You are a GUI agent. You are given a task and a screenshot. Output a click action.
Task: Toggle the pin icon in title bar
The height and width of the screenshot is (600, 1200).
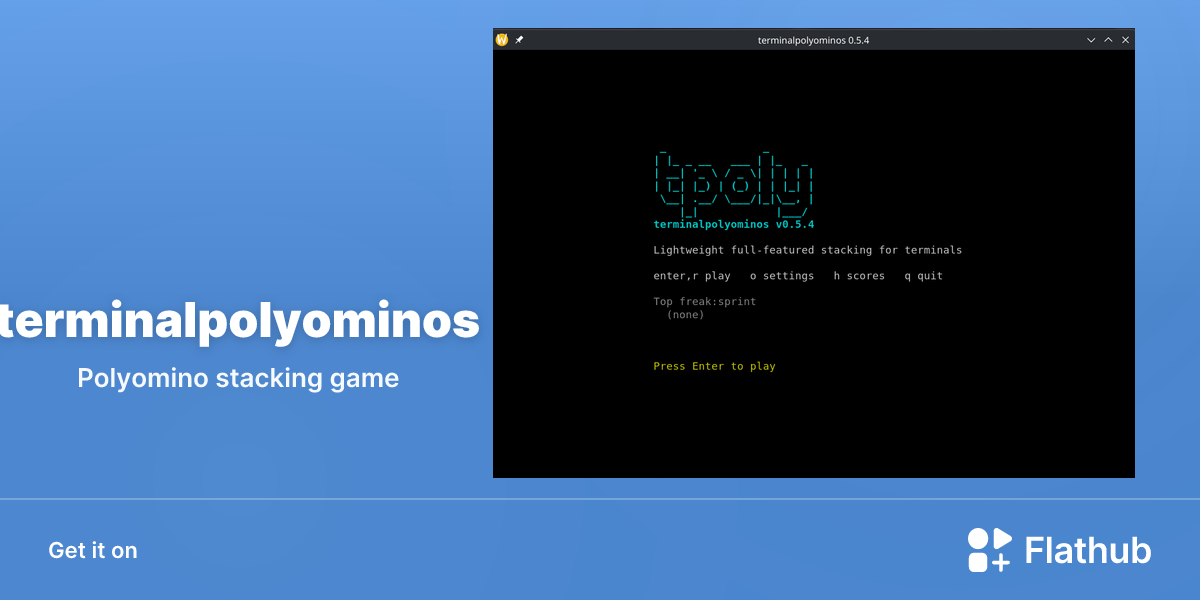[519, 40]
